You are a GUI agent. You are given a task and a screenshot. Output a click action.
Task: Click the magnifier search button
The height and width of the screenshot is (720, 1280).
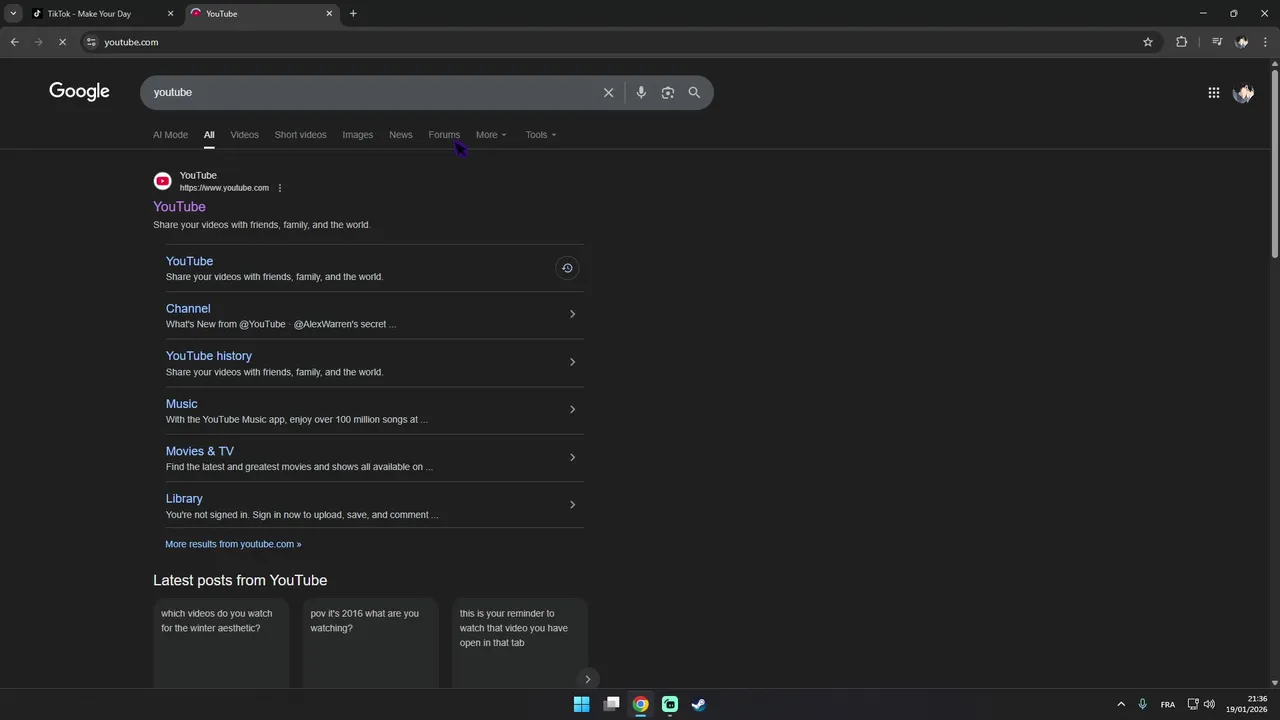694,92
